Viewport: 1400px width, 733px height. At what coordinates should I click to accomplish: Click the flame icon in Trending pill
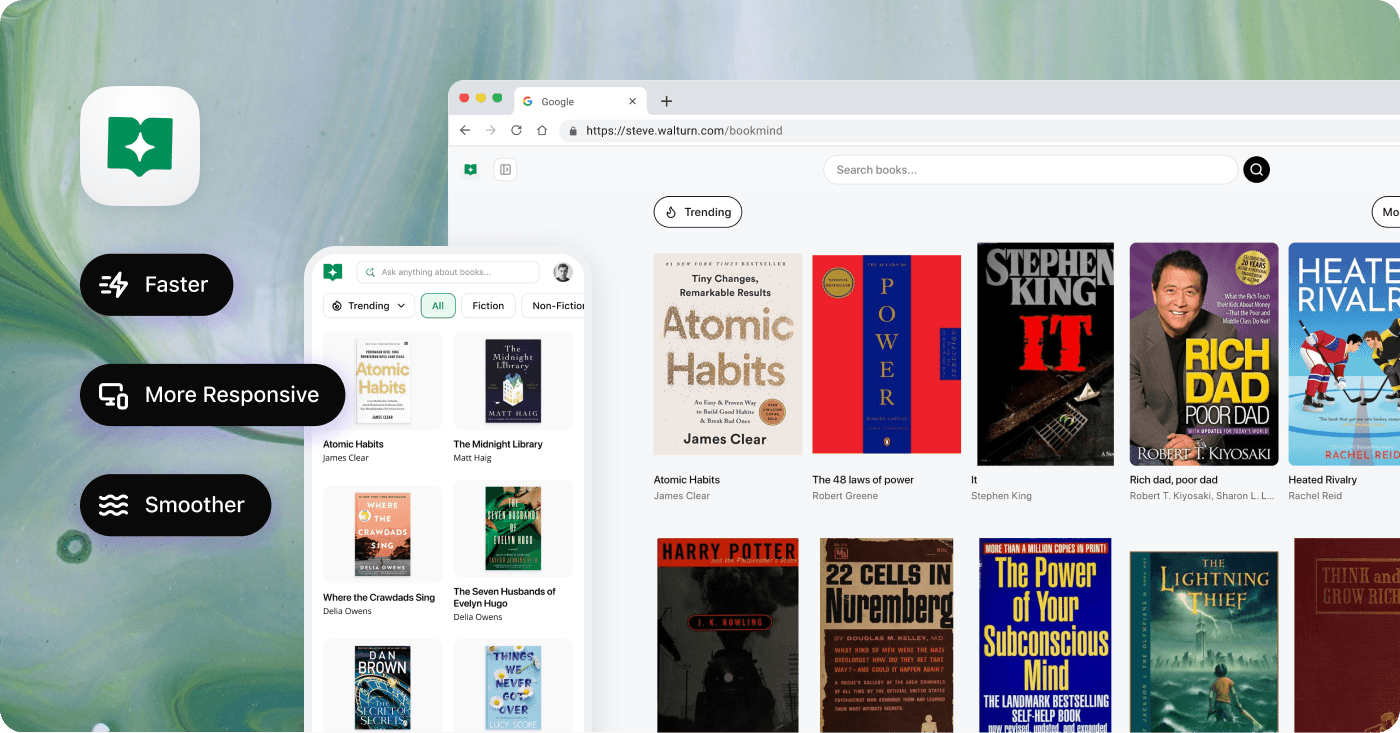672,212
